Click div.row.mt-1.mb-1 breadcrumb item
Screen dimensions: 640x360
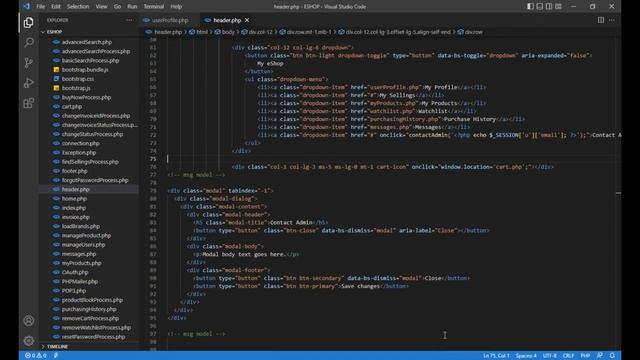309,32
